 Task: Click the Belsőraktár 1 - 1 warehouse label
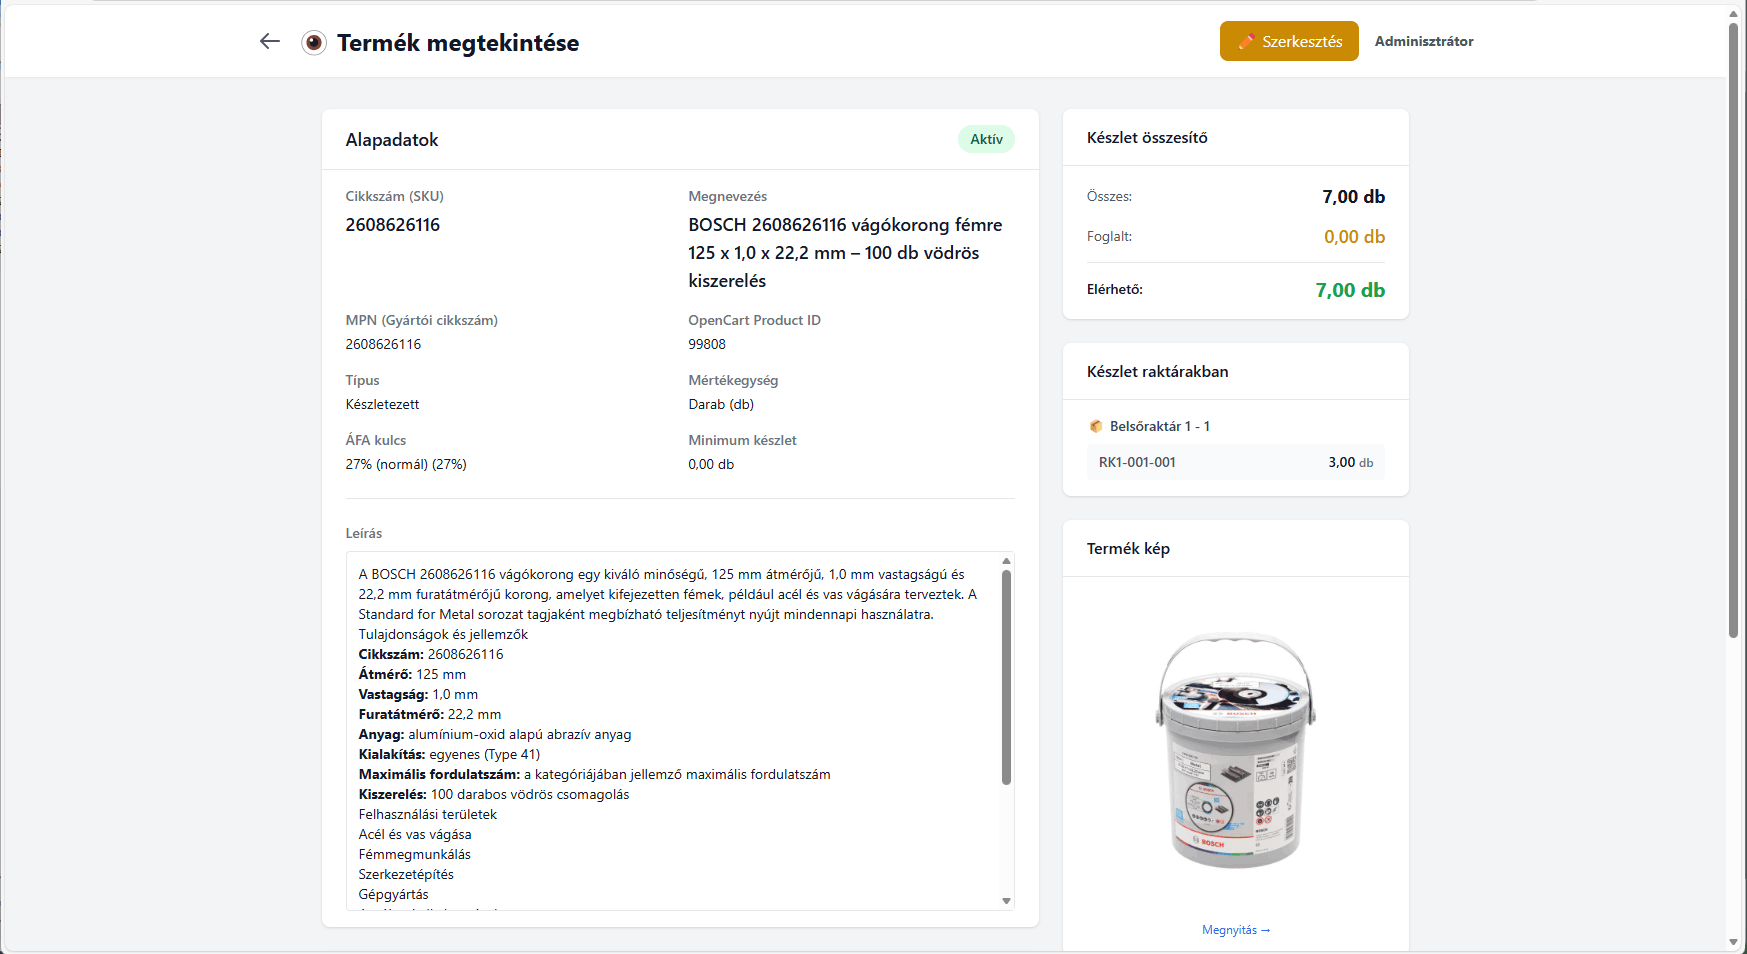[x=1159, y=427]
